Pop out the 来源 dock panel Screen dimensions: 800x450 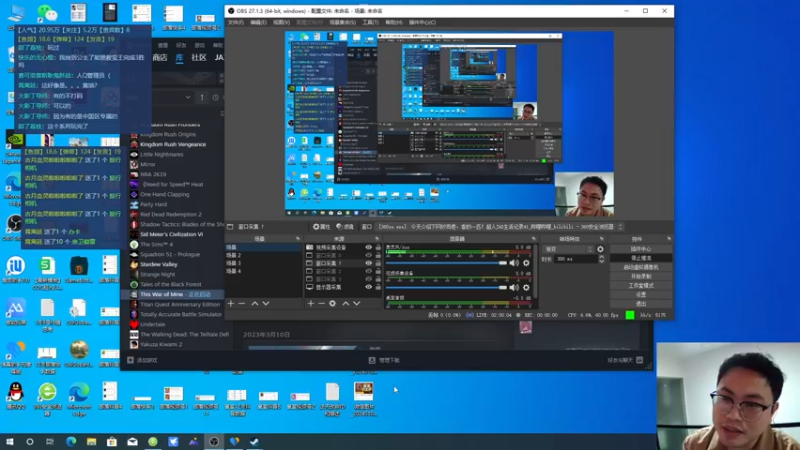point(377,239)
